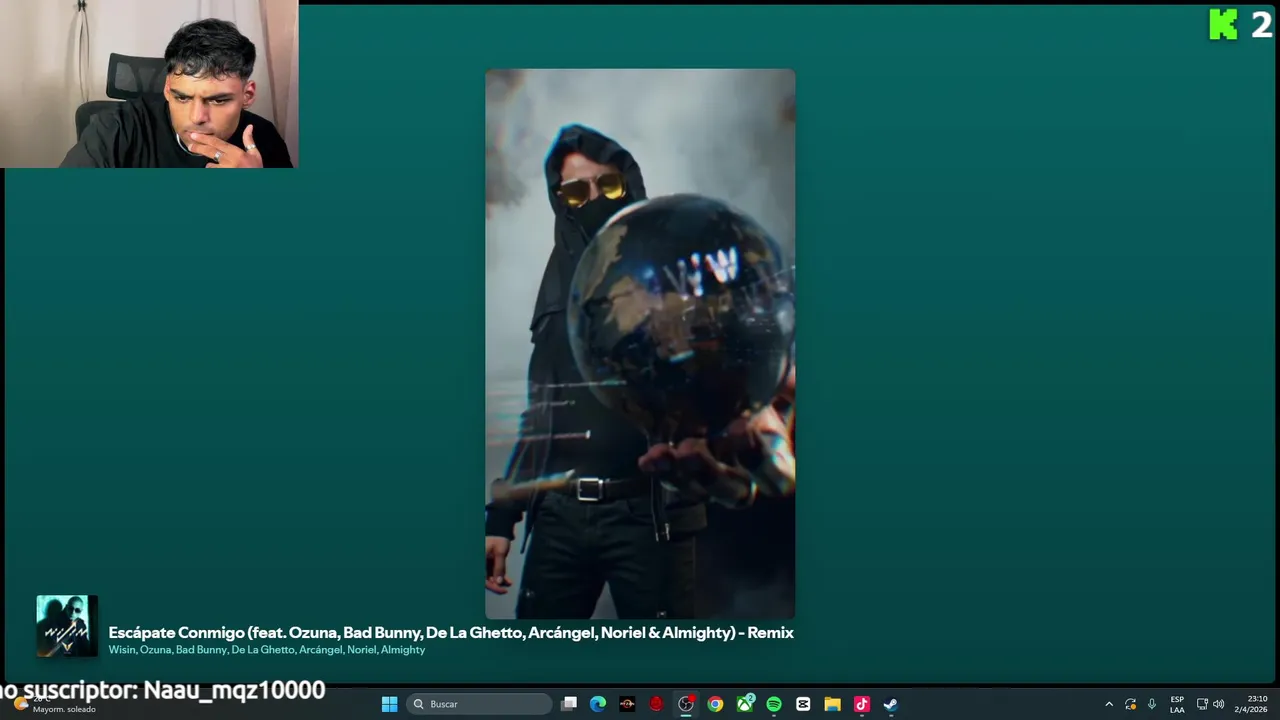Switch to Steam in the taskbar
Viewport: 1280px width, 720px height.
pyautogui.click(x=891, y=704)
